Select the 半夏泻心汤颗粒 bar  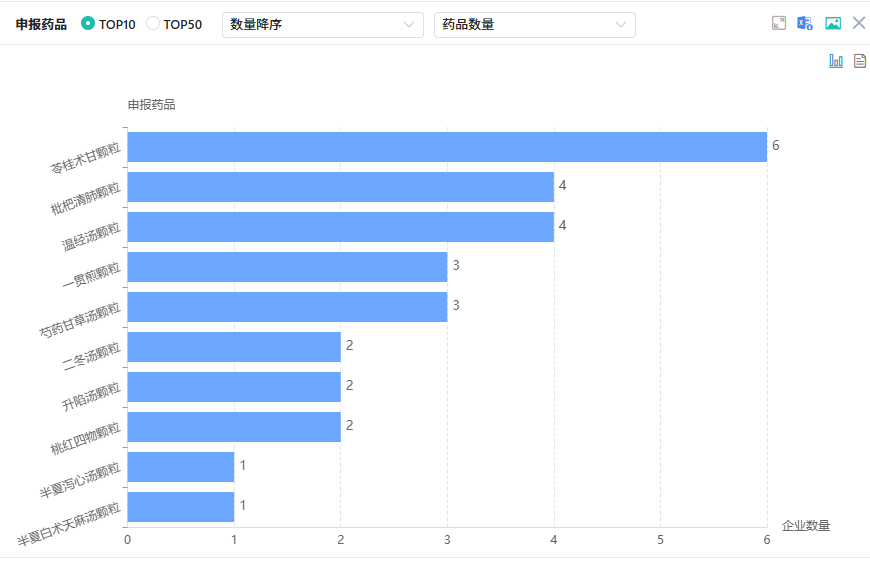[181, 467]
